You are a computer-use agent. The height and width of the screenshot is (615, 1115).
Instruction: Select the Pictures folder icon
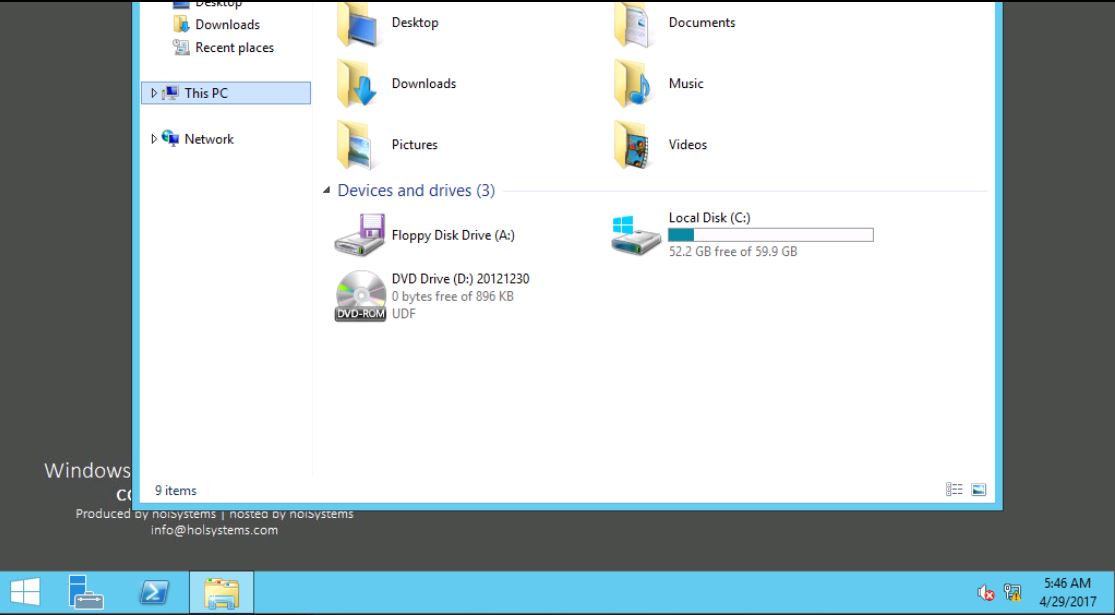click(358, 145)
